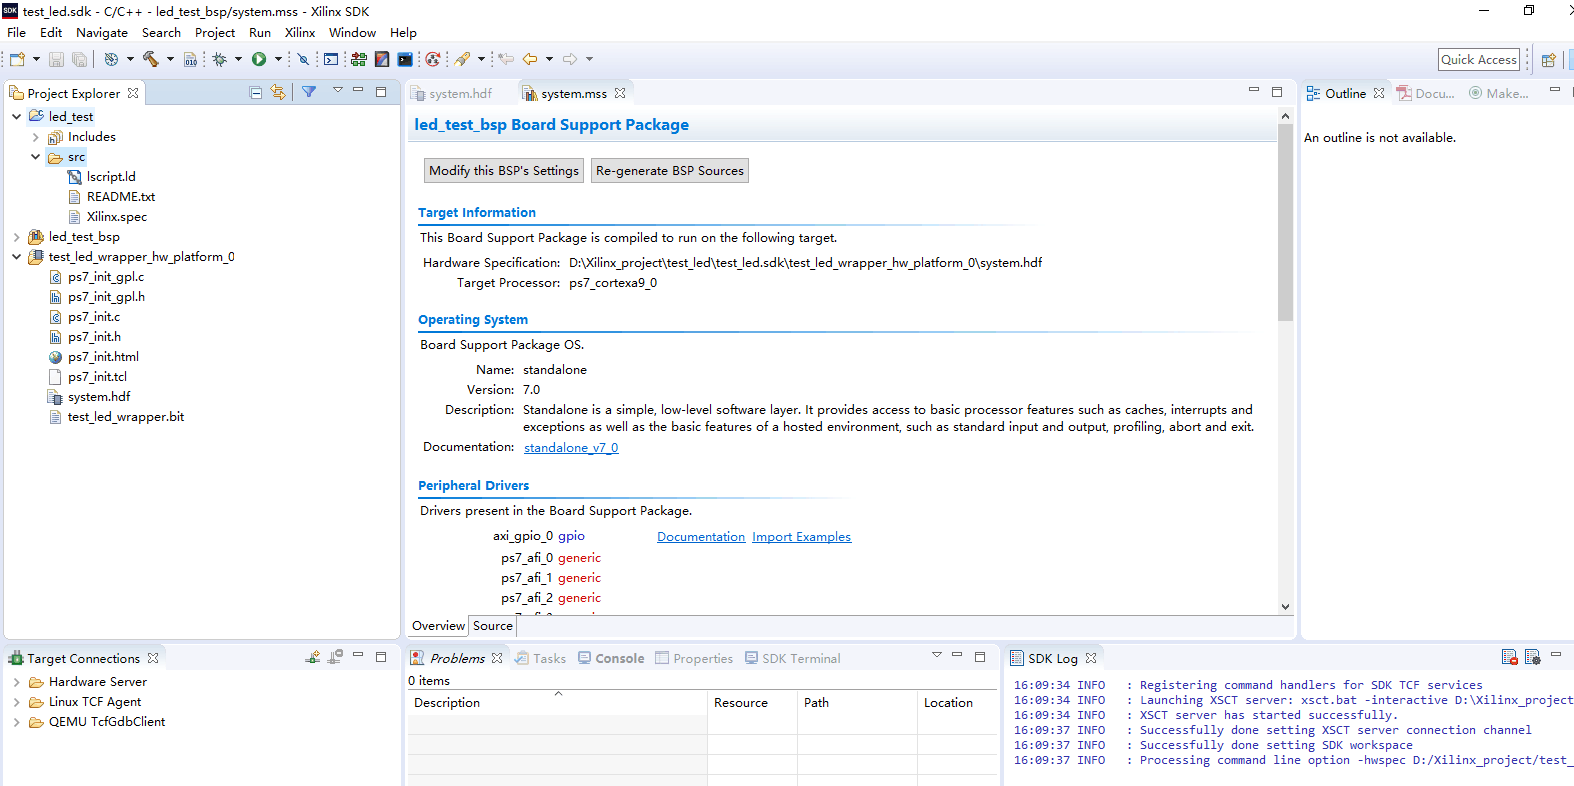Viewport: 1574px width, 786px height.
Task: Switch to system.hdf editor tab
Action: tap(452, 93)
